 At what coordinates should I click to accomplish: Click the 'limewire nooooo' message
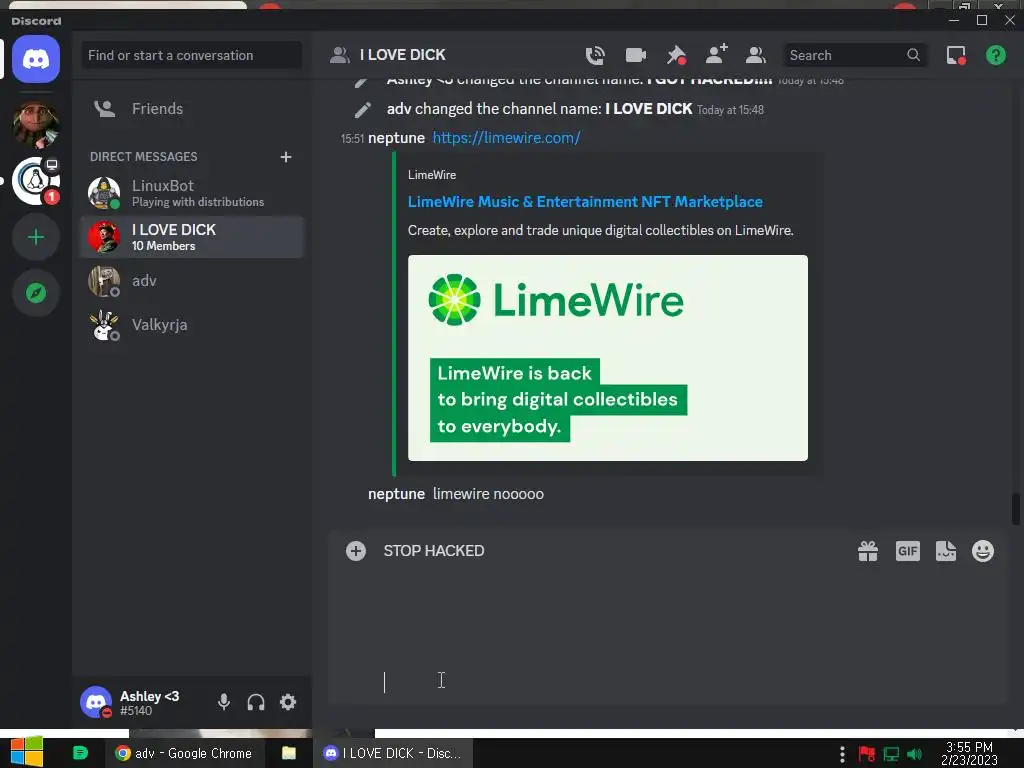(488, 494)
